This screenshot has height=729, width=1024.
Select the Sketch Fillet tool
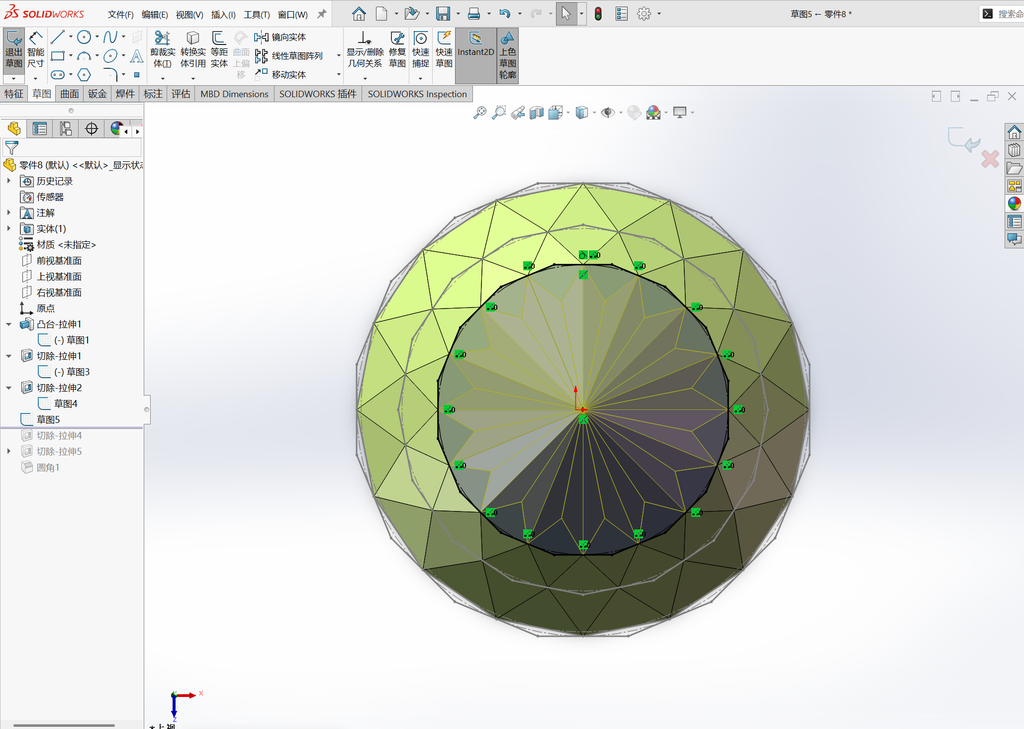pyautogui.click(x=110, y=74)
